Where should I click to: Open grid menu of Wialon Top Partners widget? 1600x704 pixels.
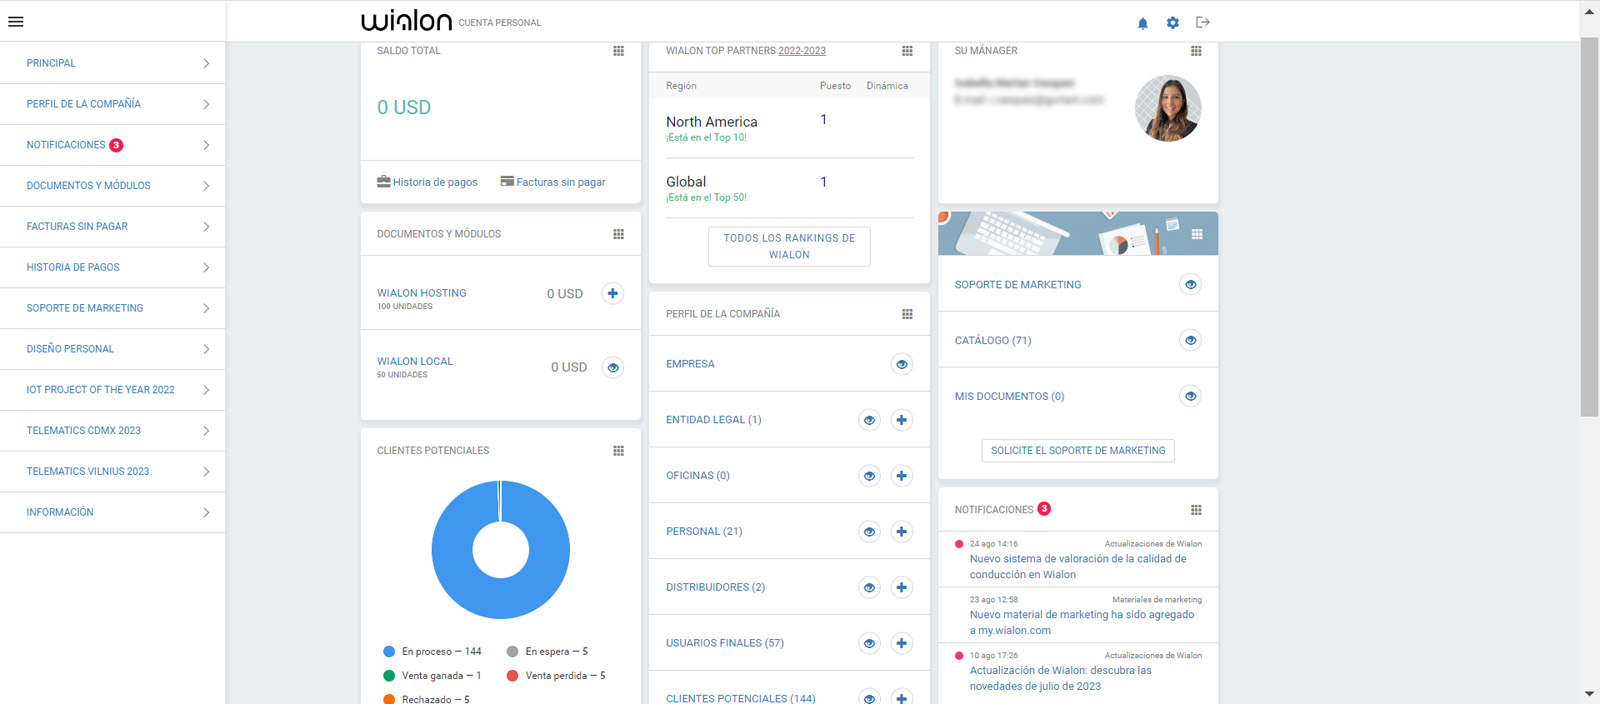[x=907, y=51]
